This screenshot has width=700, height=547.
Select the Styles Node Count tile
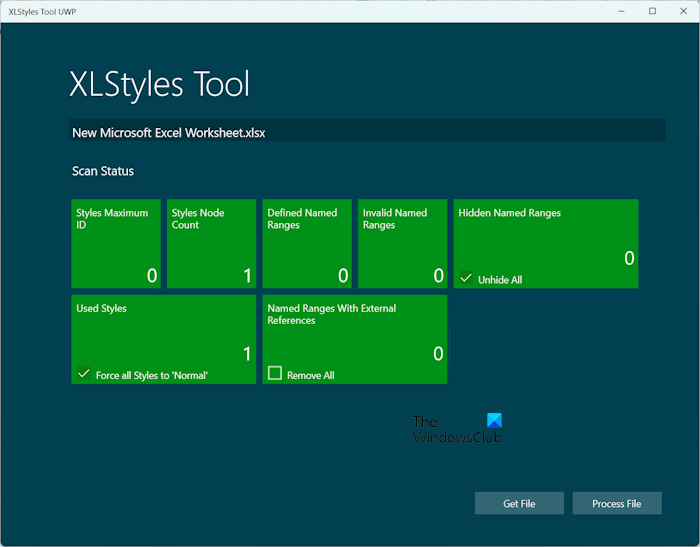211,243
